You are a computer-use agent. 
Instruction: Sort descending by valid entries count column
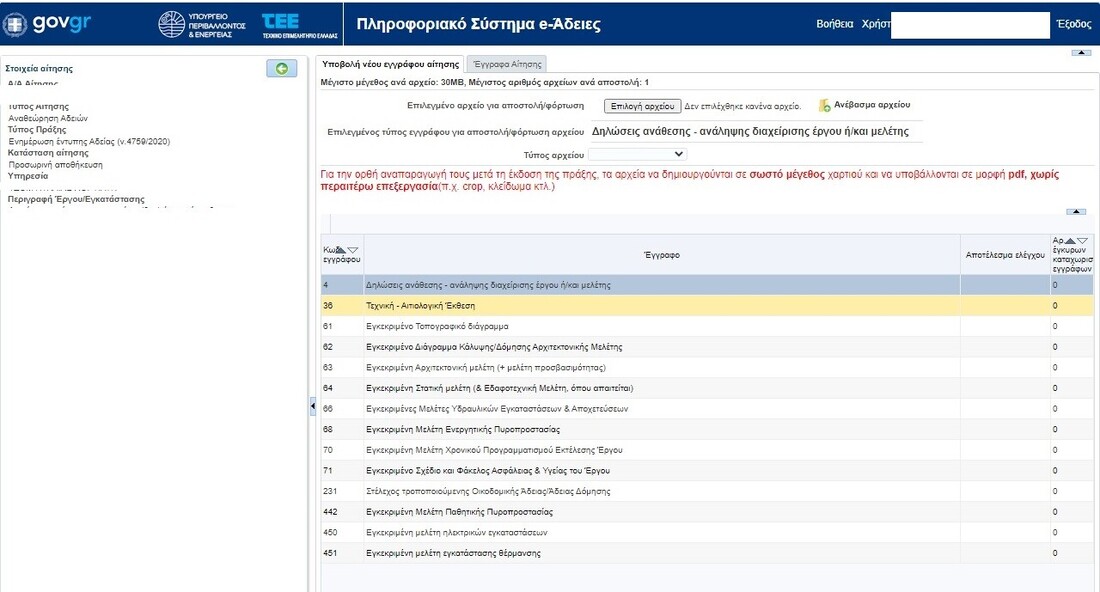[1082, 241]
